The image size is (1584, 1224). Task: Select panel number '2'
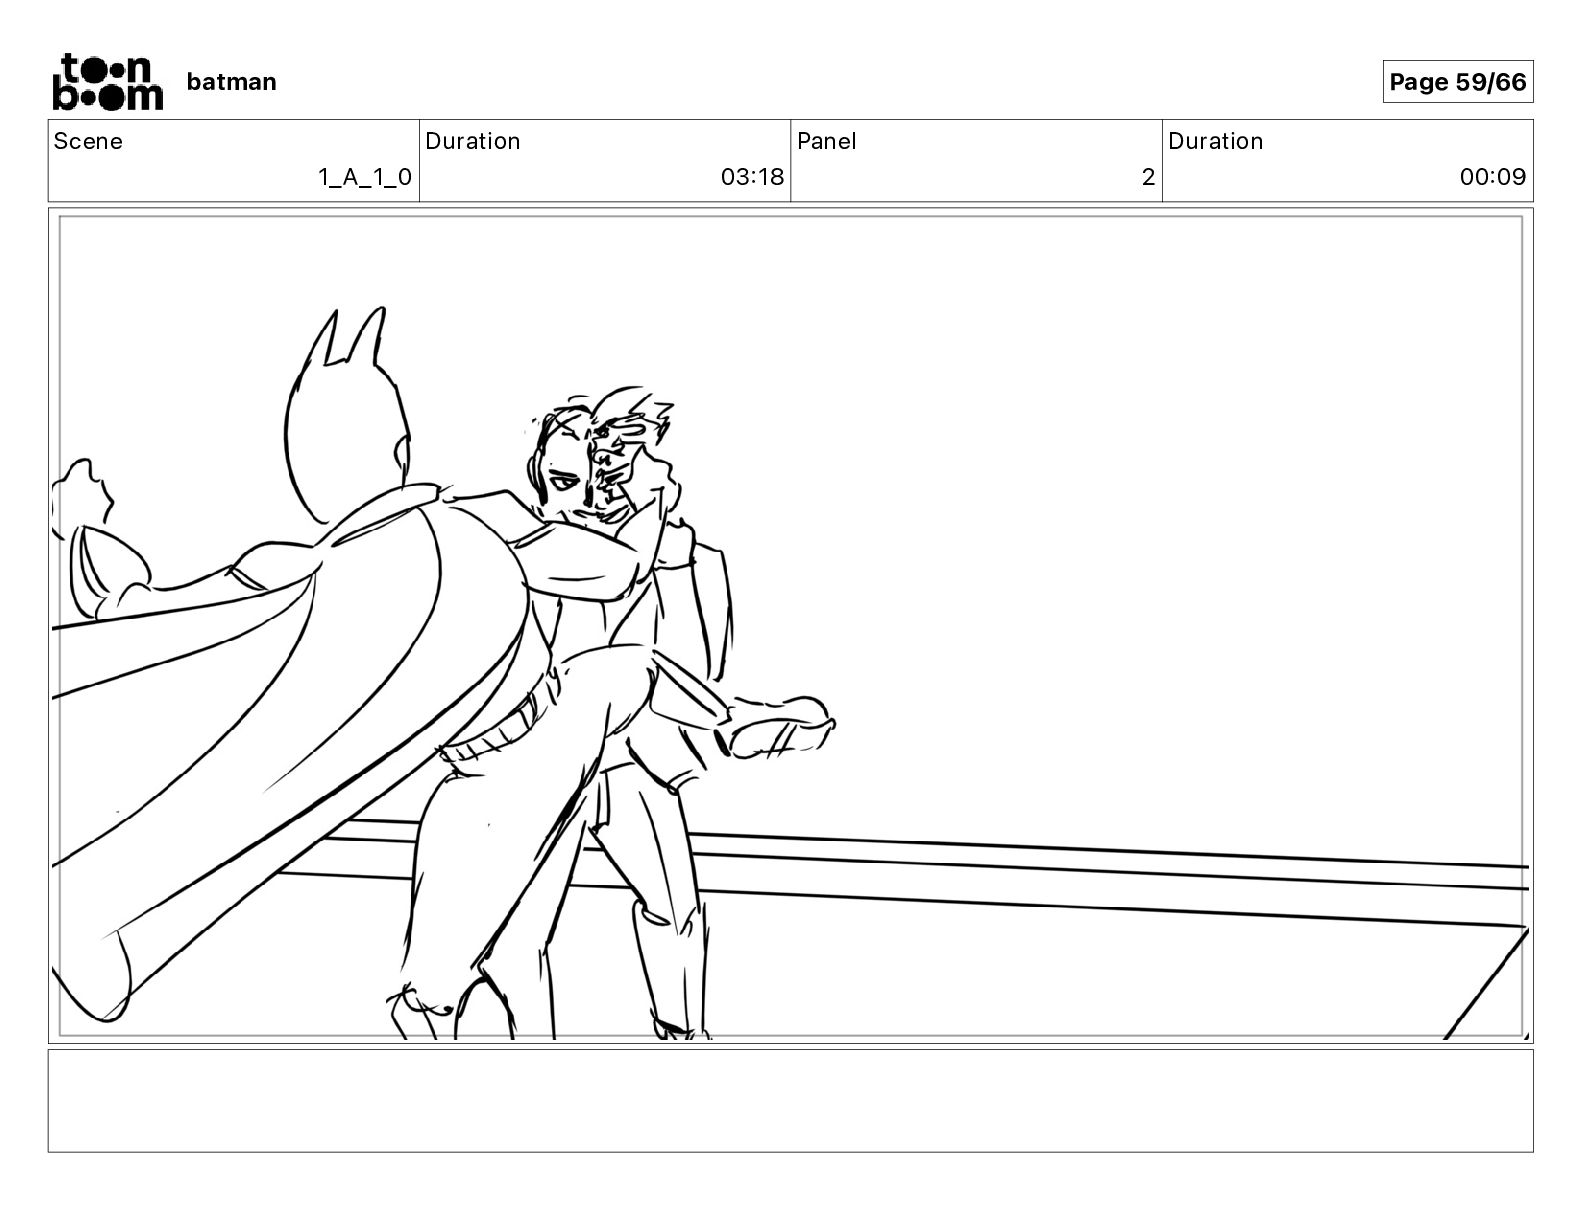coord(1148,177)
